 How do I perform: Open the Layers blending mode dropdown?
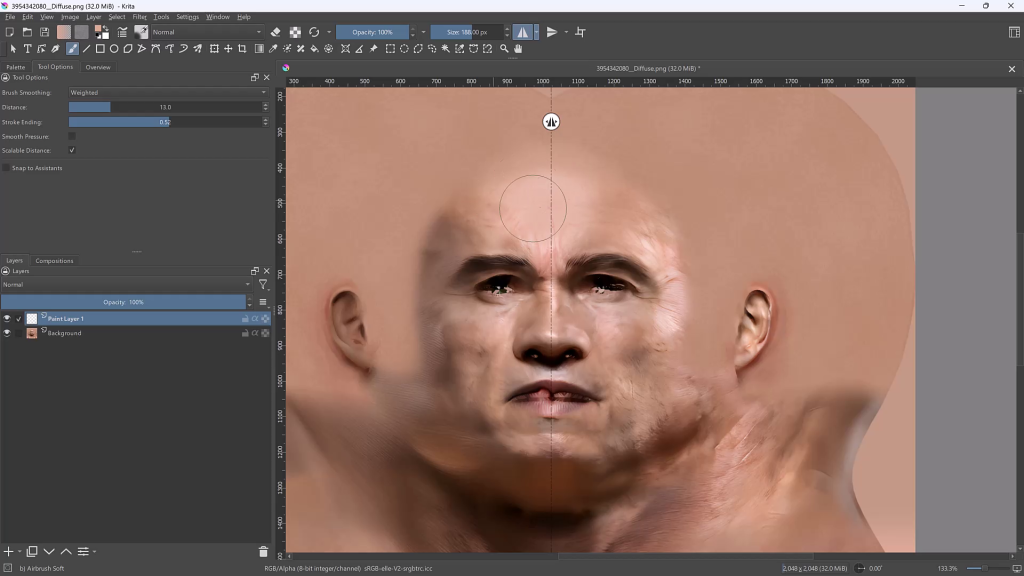(126, 285)
